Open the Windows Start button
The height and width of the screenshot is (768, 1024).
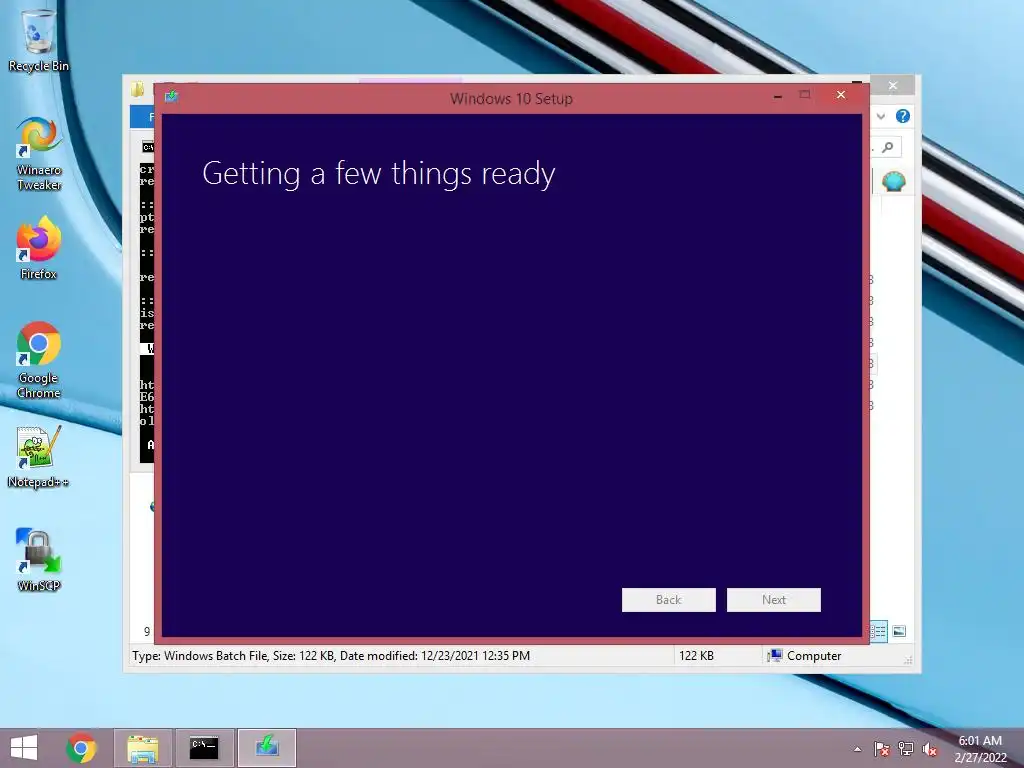click(x=24, y=748)
